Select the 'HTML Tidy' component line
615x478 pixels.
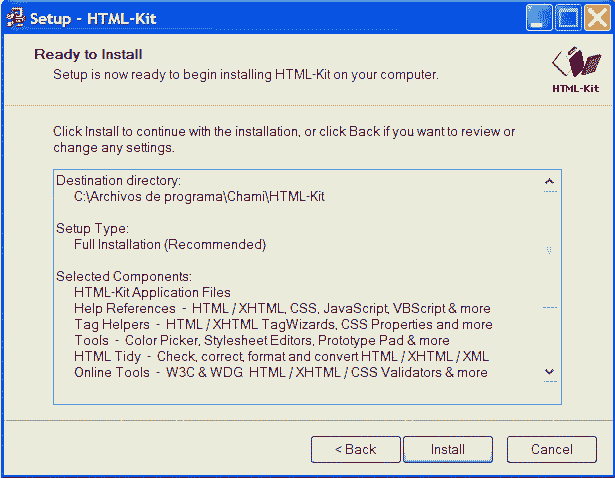click(x=281, y=356)
